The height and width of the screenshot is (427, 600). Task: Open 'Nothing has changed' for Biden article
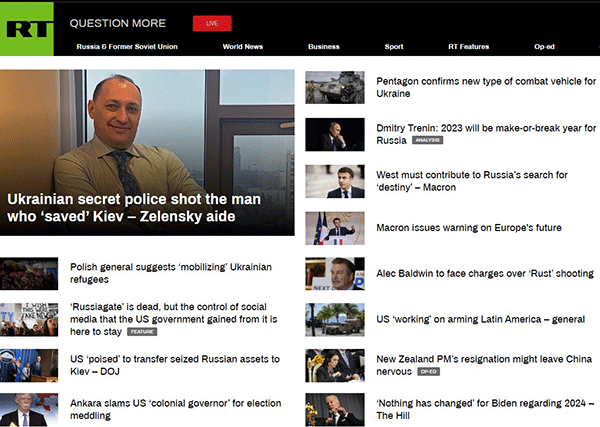tap(485, 409)
